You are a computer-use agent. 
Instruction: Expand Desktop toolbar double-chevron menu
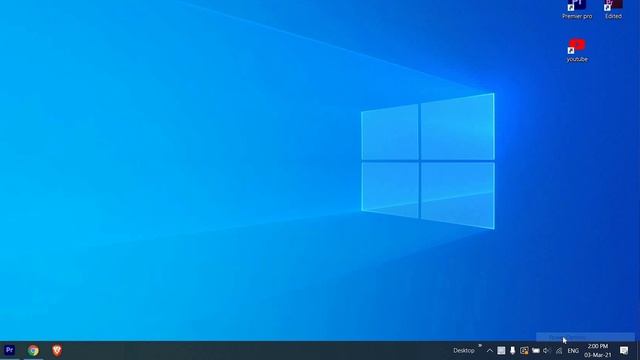(x=480, y=346)
